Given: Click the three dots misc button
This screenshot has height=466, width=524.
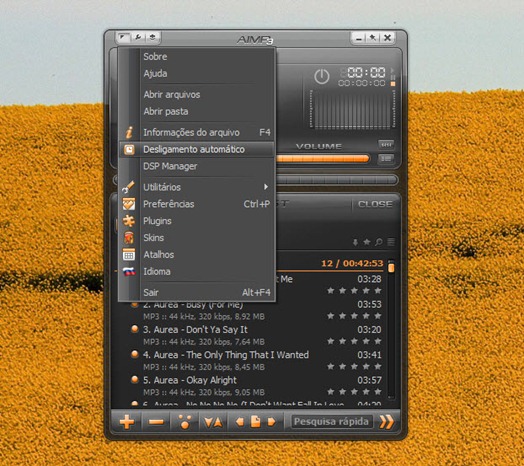Looking at the screenshot, I should [185, 422].
